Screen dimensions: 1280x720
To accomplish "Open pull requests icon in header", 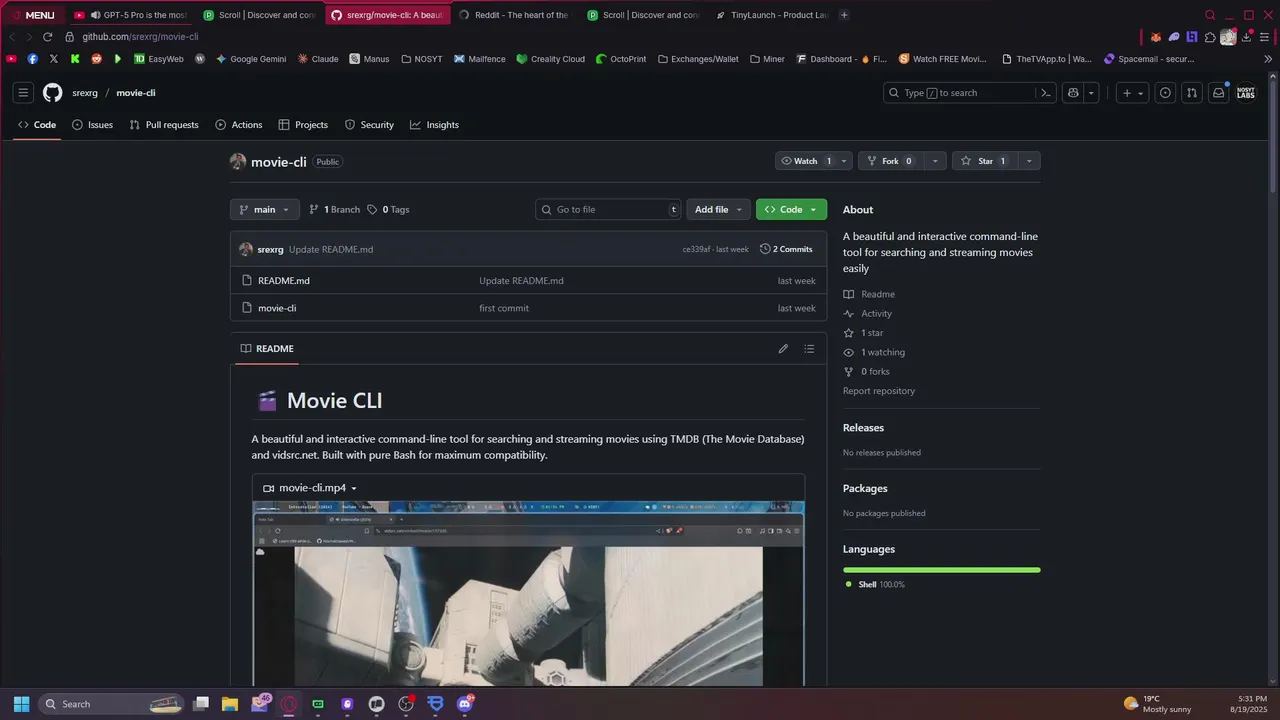I will click(1192, 93).
